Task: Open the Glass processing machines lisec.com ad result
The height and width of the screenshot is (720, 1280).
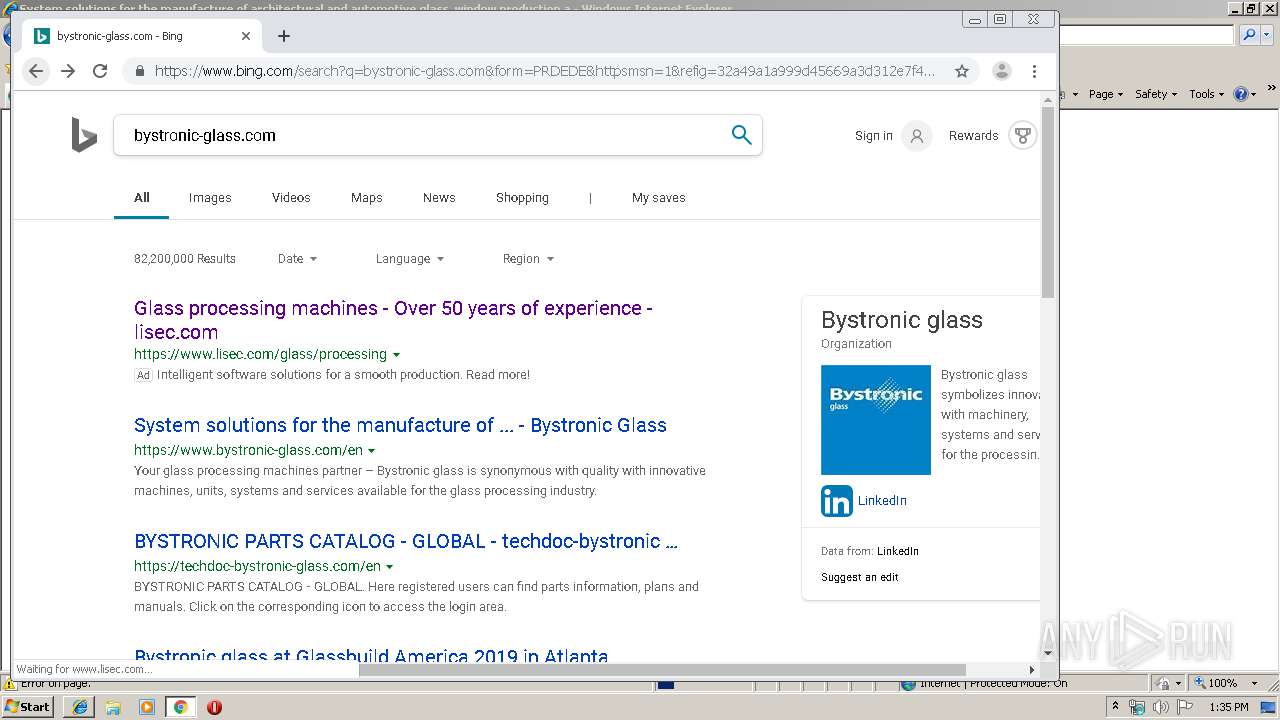Action: [393, 320]
